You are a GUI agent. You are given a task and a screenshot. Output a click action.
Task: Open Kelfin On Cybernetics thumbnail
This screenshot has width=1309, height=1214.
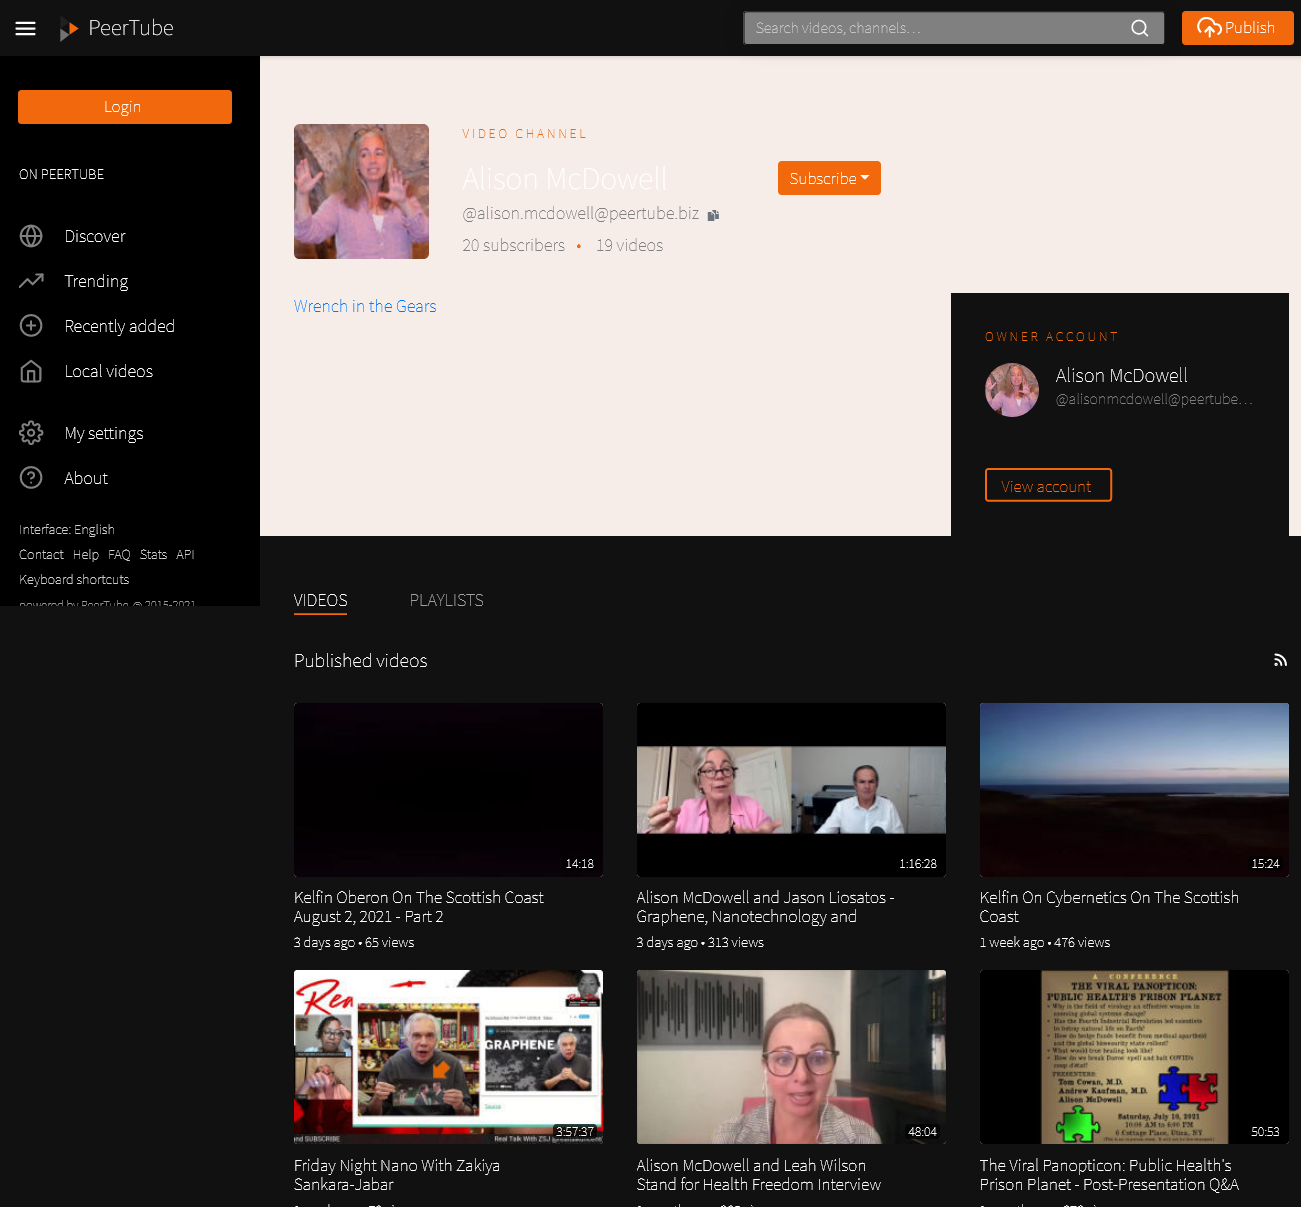(x=1134, y=790)
